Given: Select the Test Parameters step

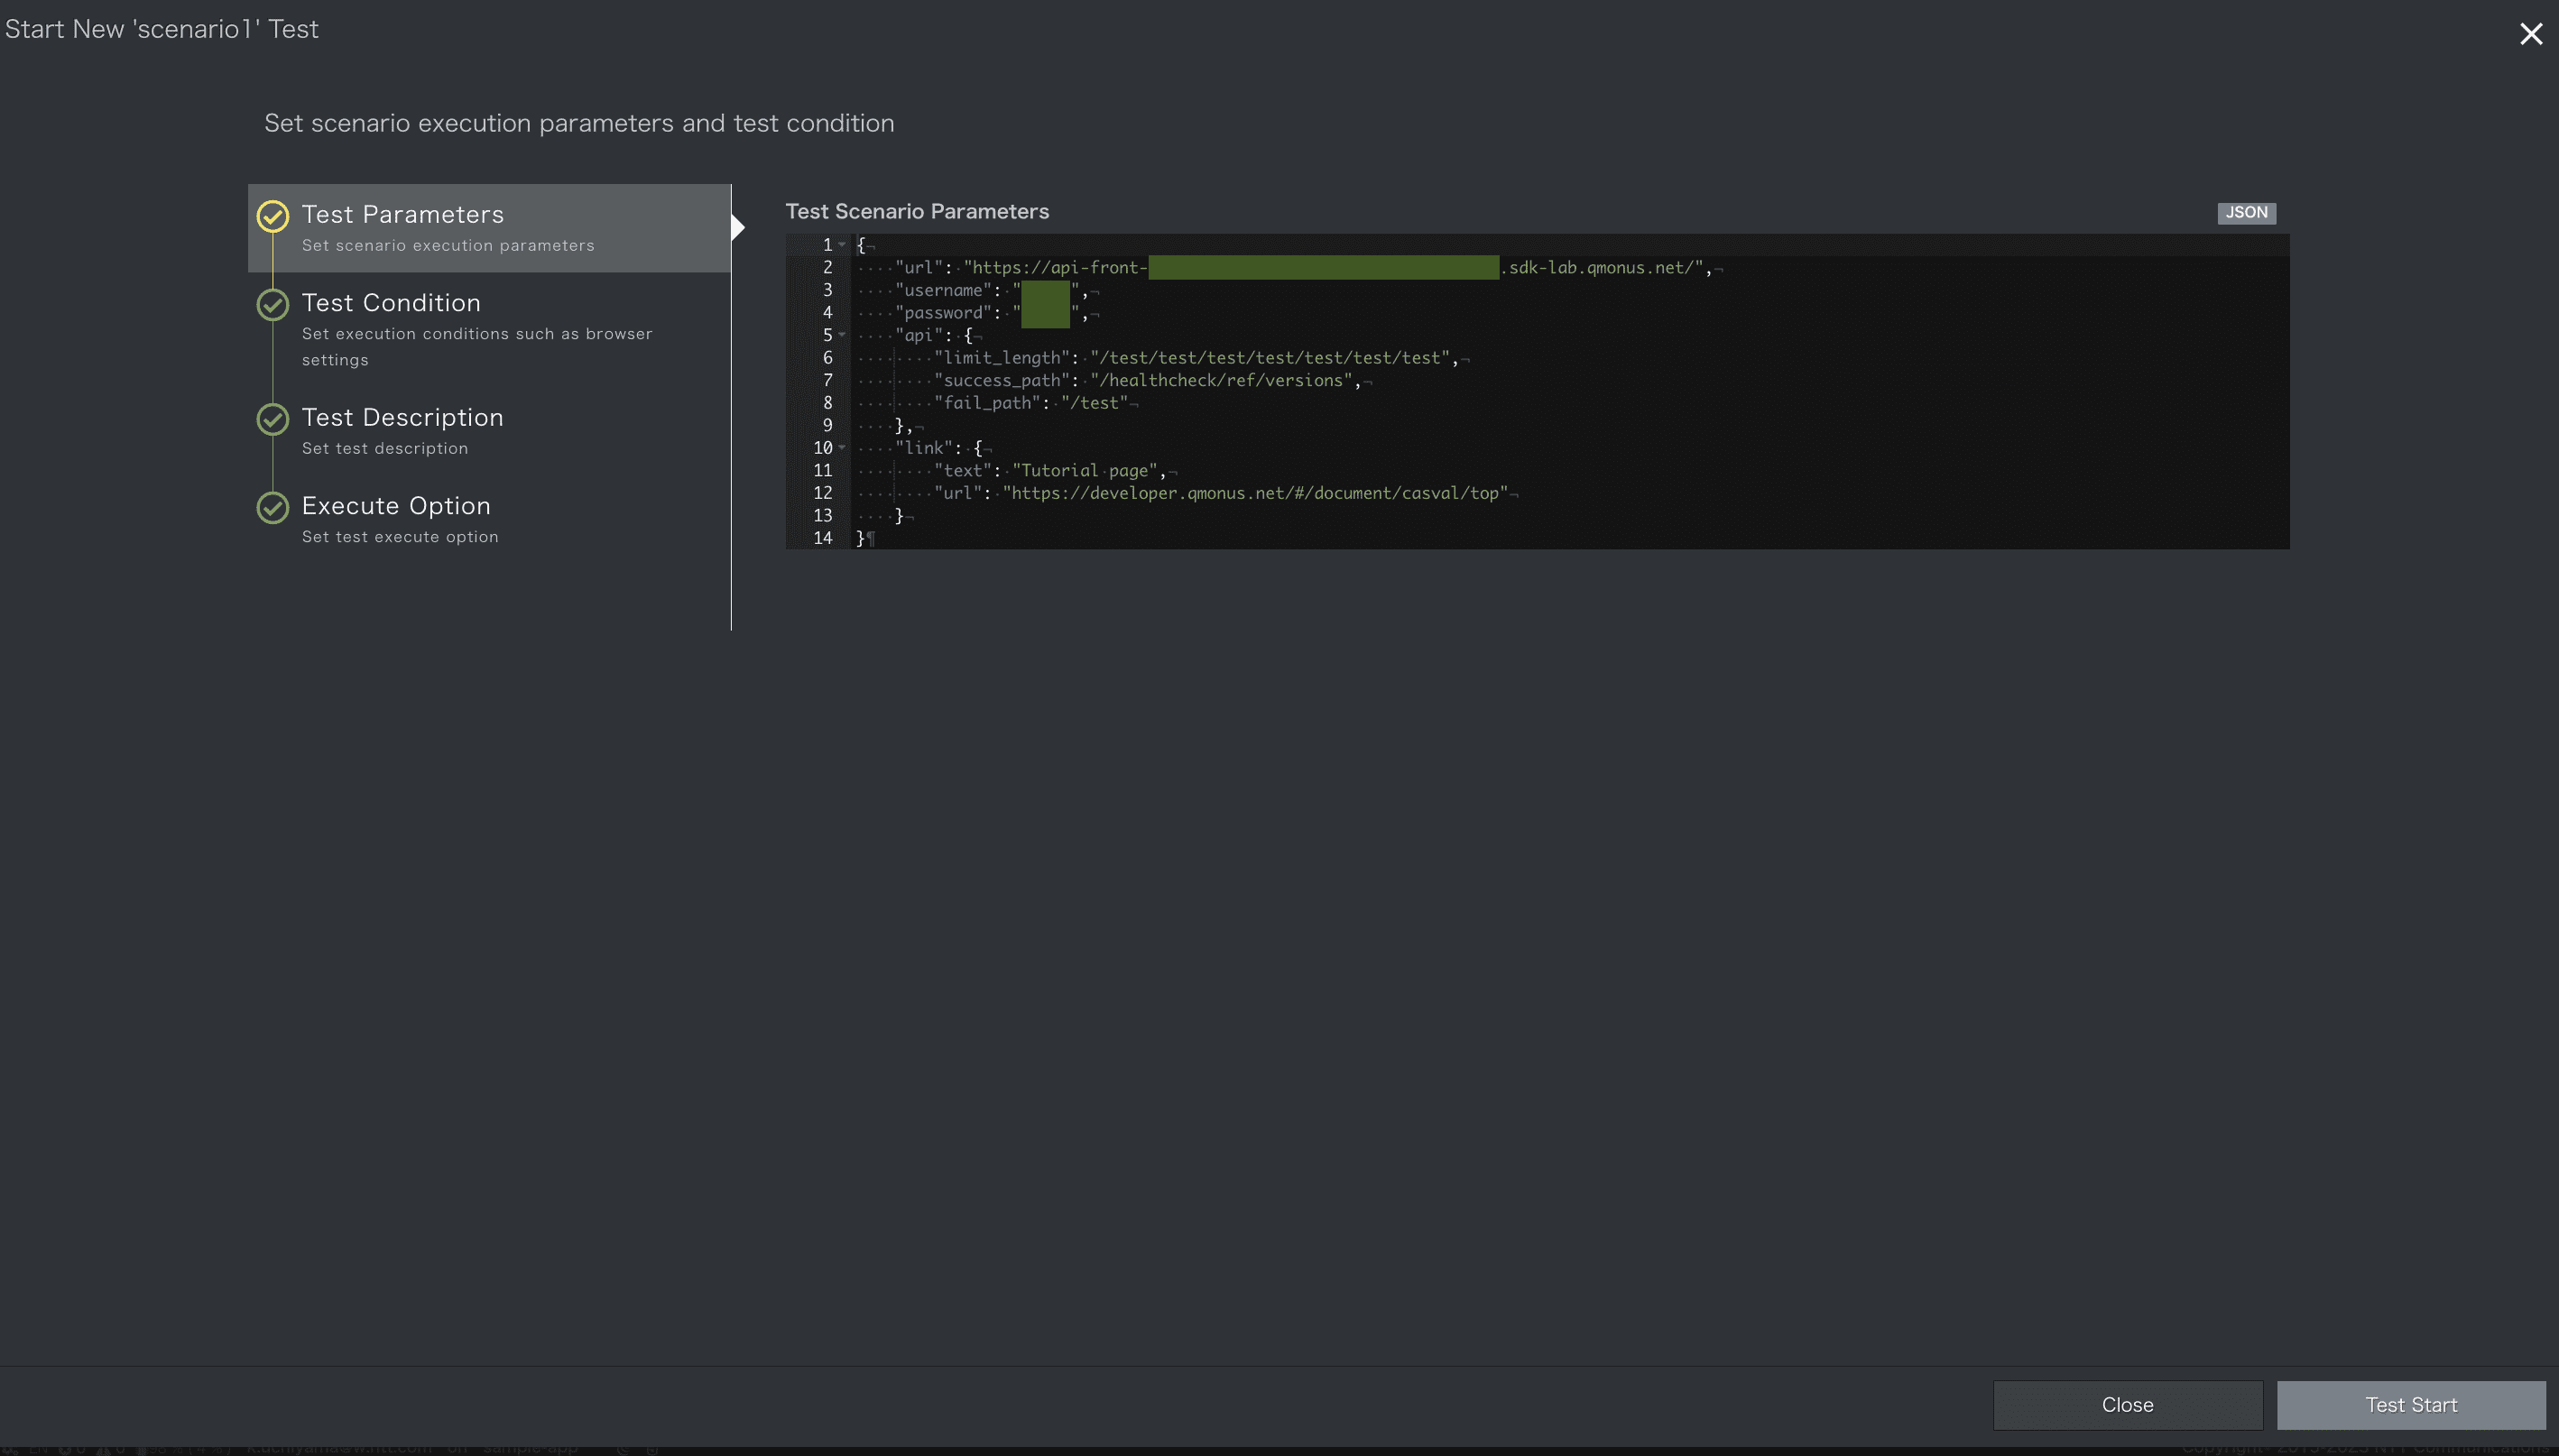Looking at the screenshot, I should (402, 215).
